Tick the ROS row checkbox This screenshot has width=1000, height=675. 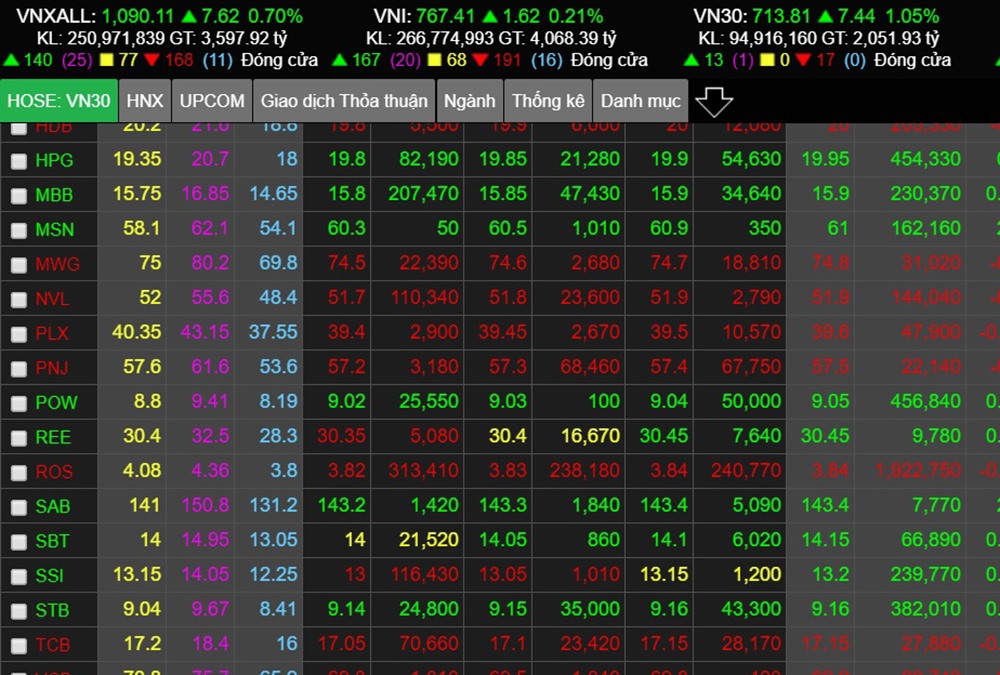[19, 472]
